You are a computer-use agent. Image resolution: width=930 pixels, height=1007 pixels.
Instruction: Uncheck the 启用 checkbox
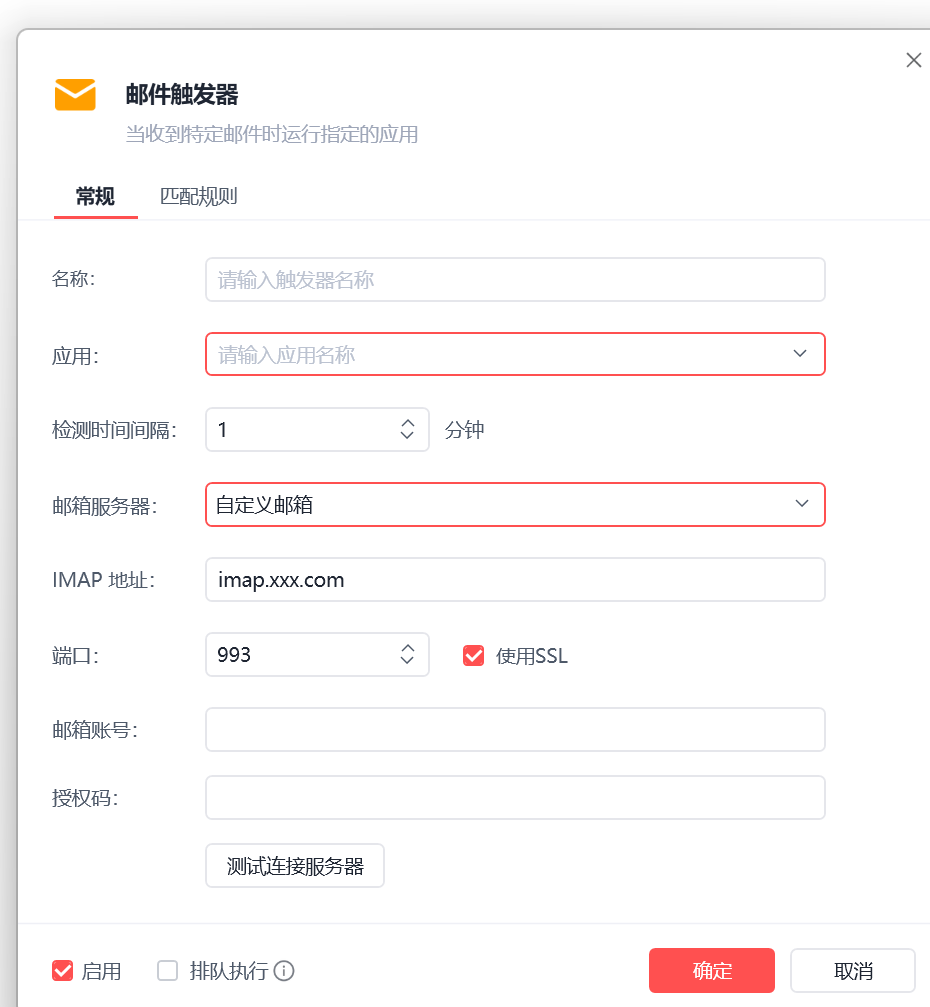(62, 970)
